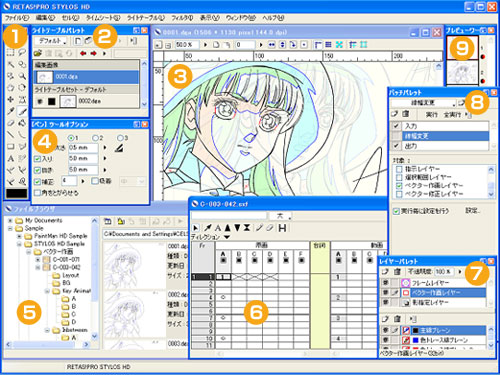500x375 pixels.
Task: Expand the My Documents tree node
Action: (x=10, y=220)
